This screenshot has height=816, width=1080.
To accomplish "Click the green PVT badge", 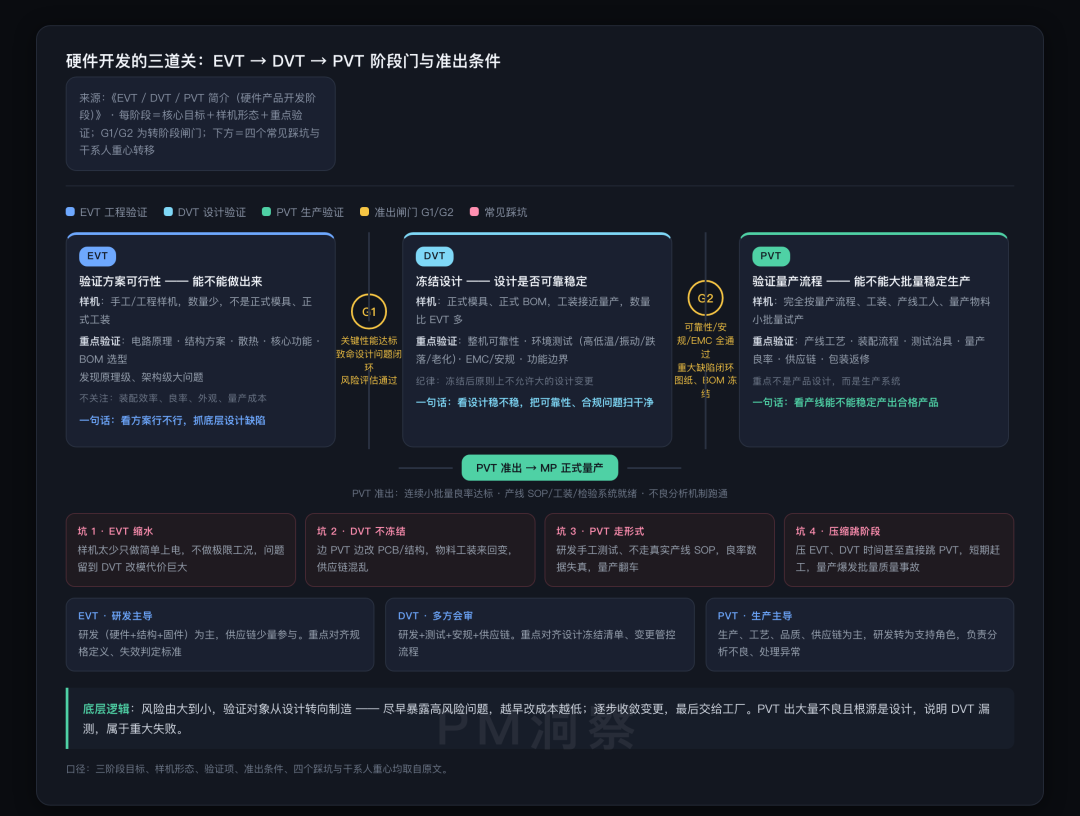I will tap(771, 256).
